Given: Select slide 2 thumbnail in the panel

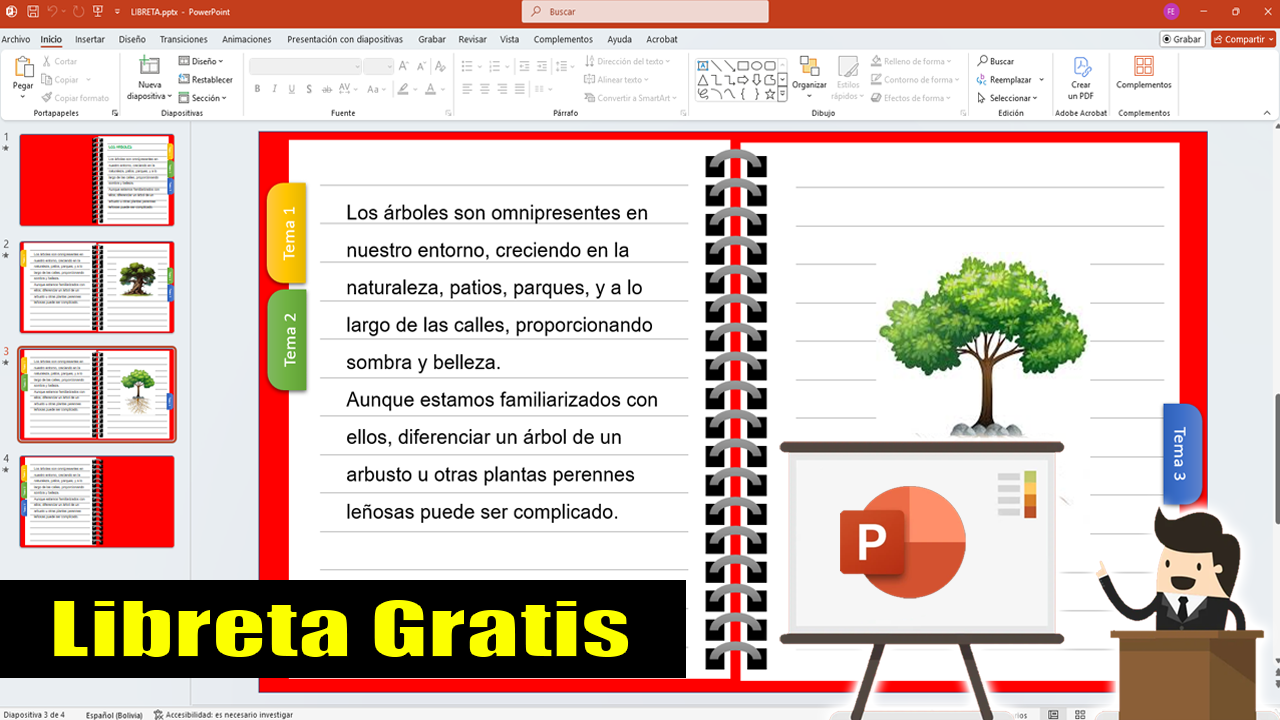Looking at the screenshot, I should pos(97,287).
